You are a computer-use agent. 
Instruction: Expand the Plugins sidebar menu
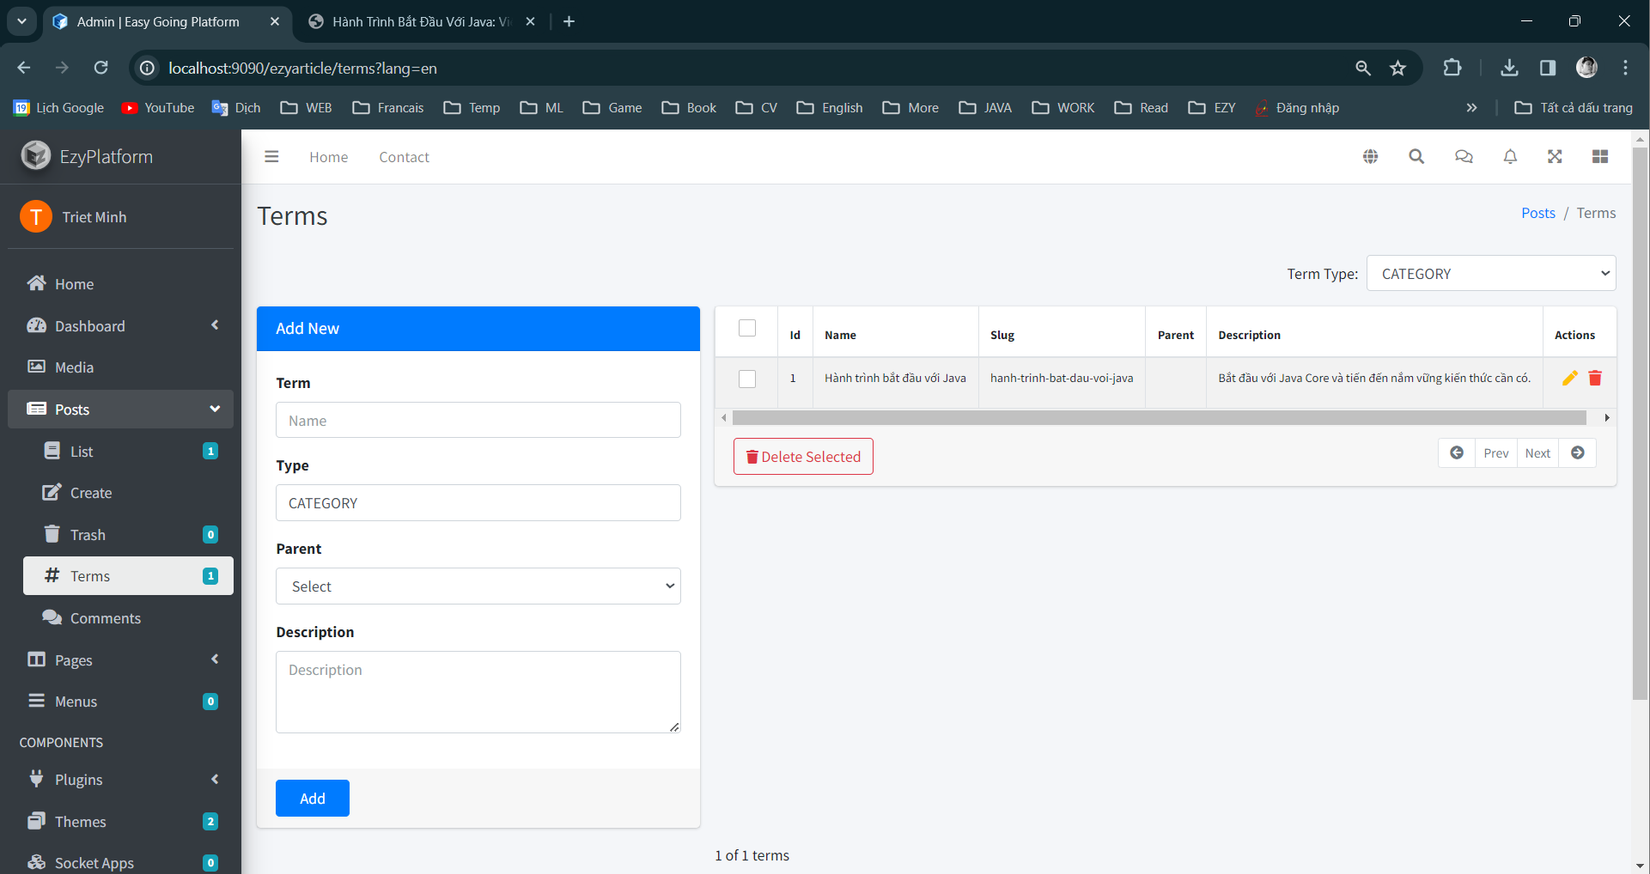coord(120,780)
